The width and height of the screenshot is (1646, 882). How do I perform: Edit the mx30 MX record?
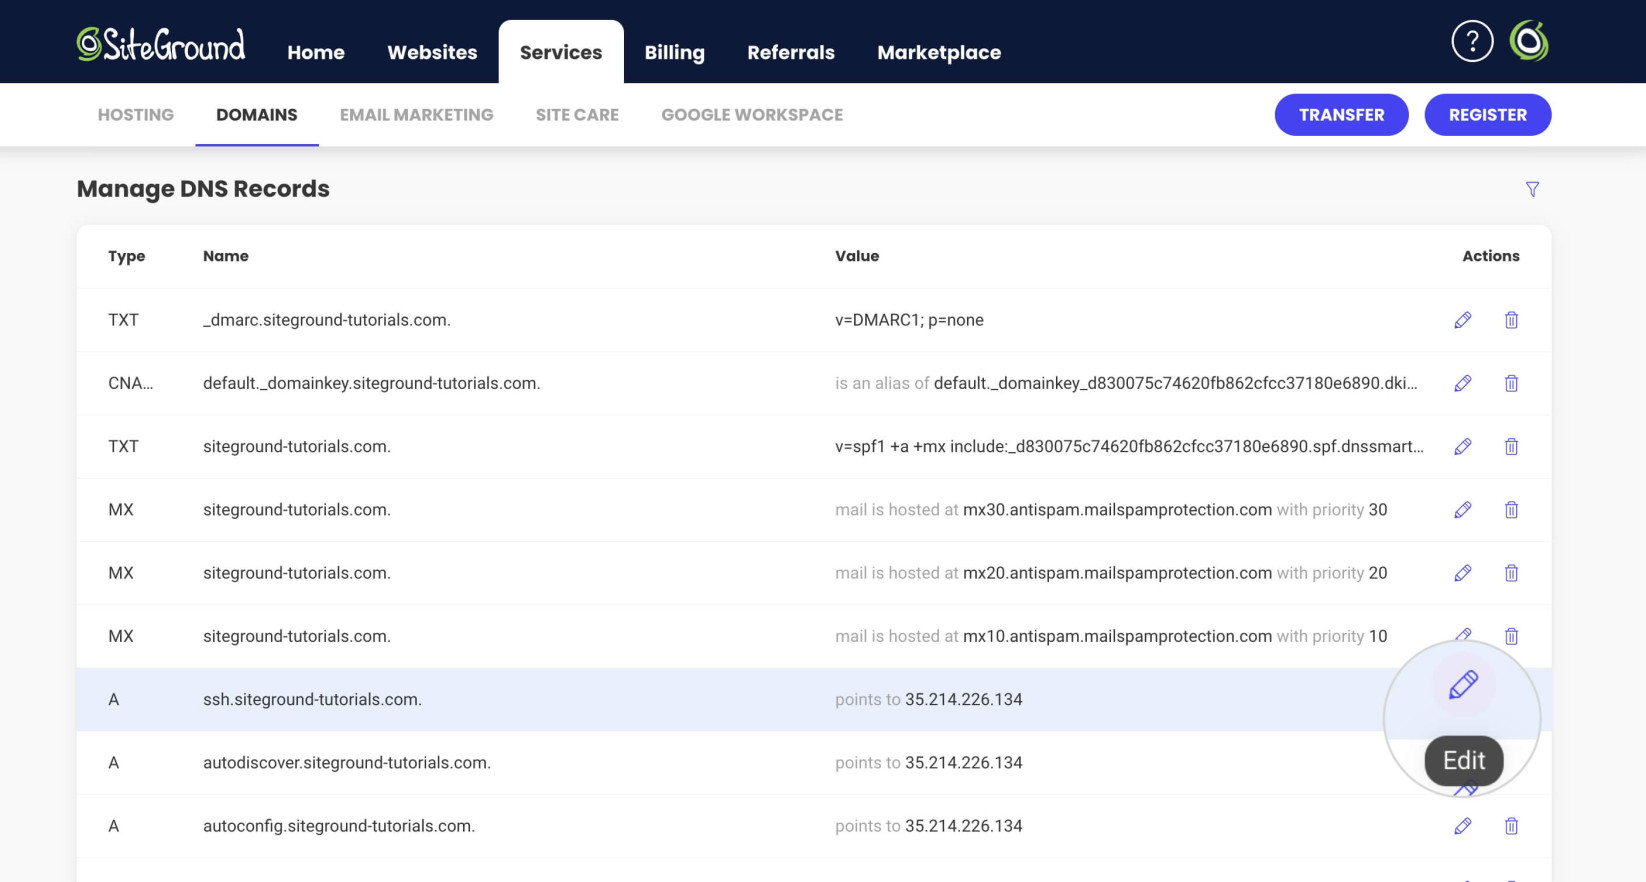[x=1463, y=510]
